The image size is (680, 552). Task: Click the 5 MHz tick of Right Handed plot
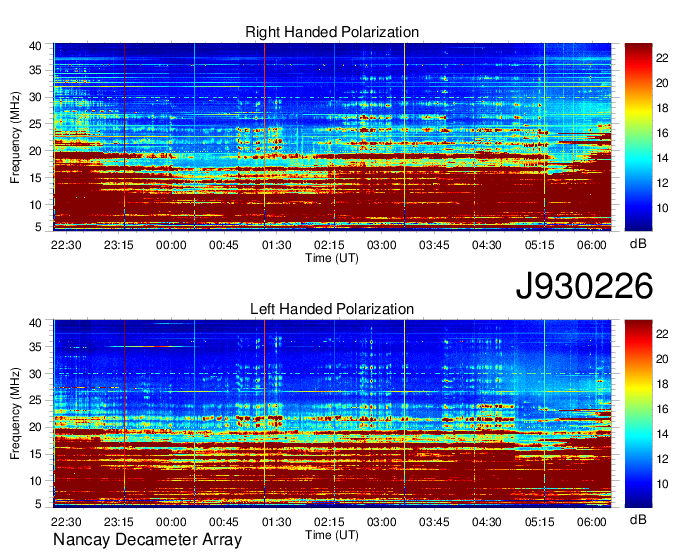38,227
